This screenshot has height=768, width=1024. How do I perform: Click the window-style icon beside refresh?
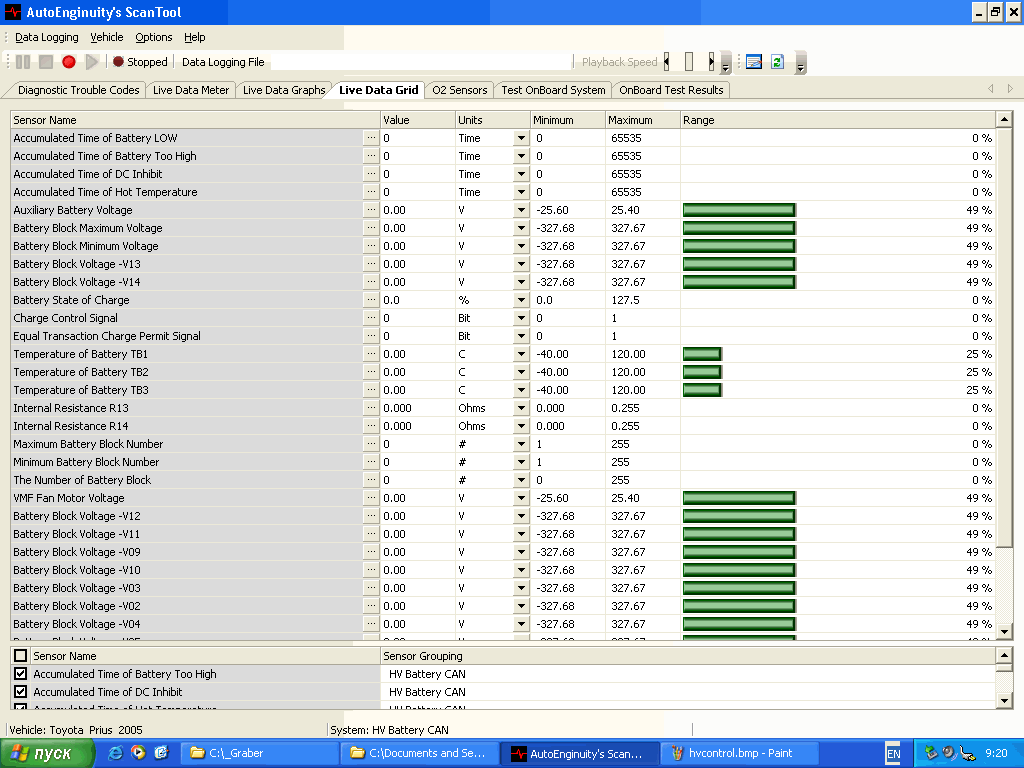[754, 62]
